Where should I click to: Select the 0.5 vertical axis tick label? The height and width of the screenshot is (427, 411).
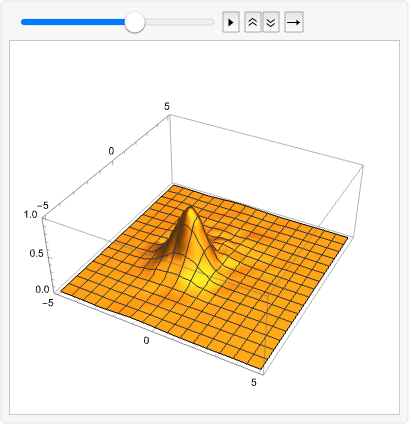tap(36, 253)
